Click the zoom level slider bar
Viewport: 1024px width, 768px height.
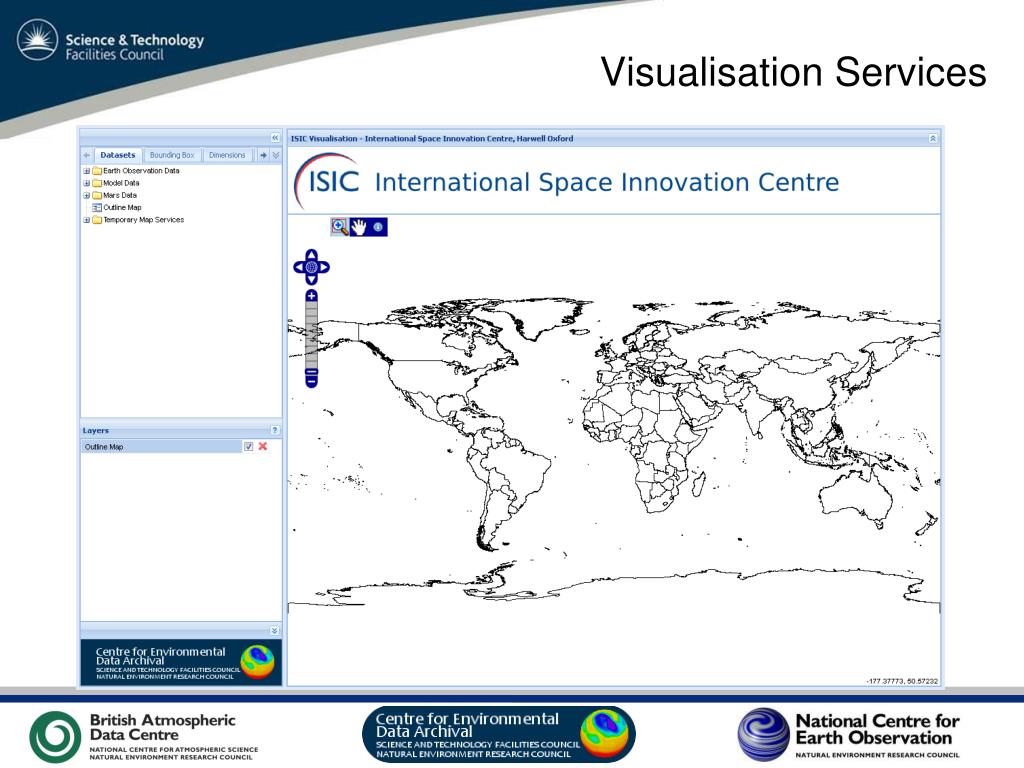[312, 335]
